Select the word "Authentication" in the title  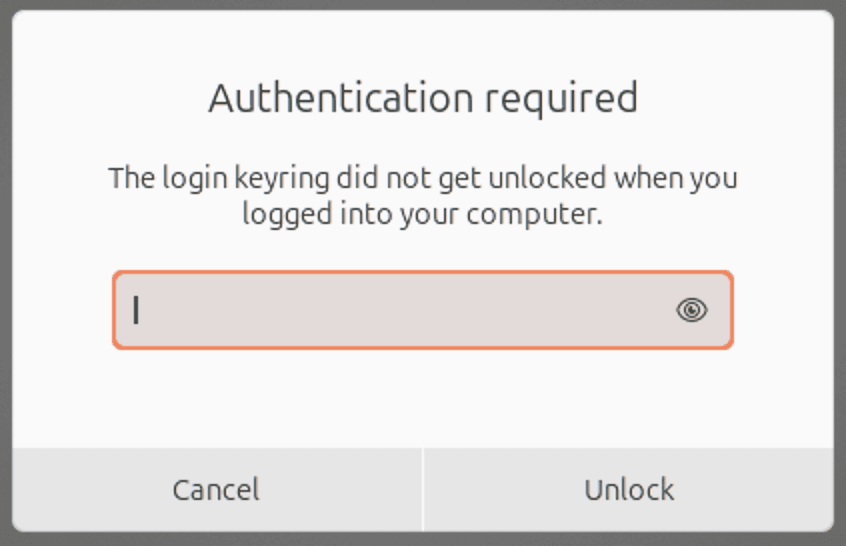click(x=340, y=98)
